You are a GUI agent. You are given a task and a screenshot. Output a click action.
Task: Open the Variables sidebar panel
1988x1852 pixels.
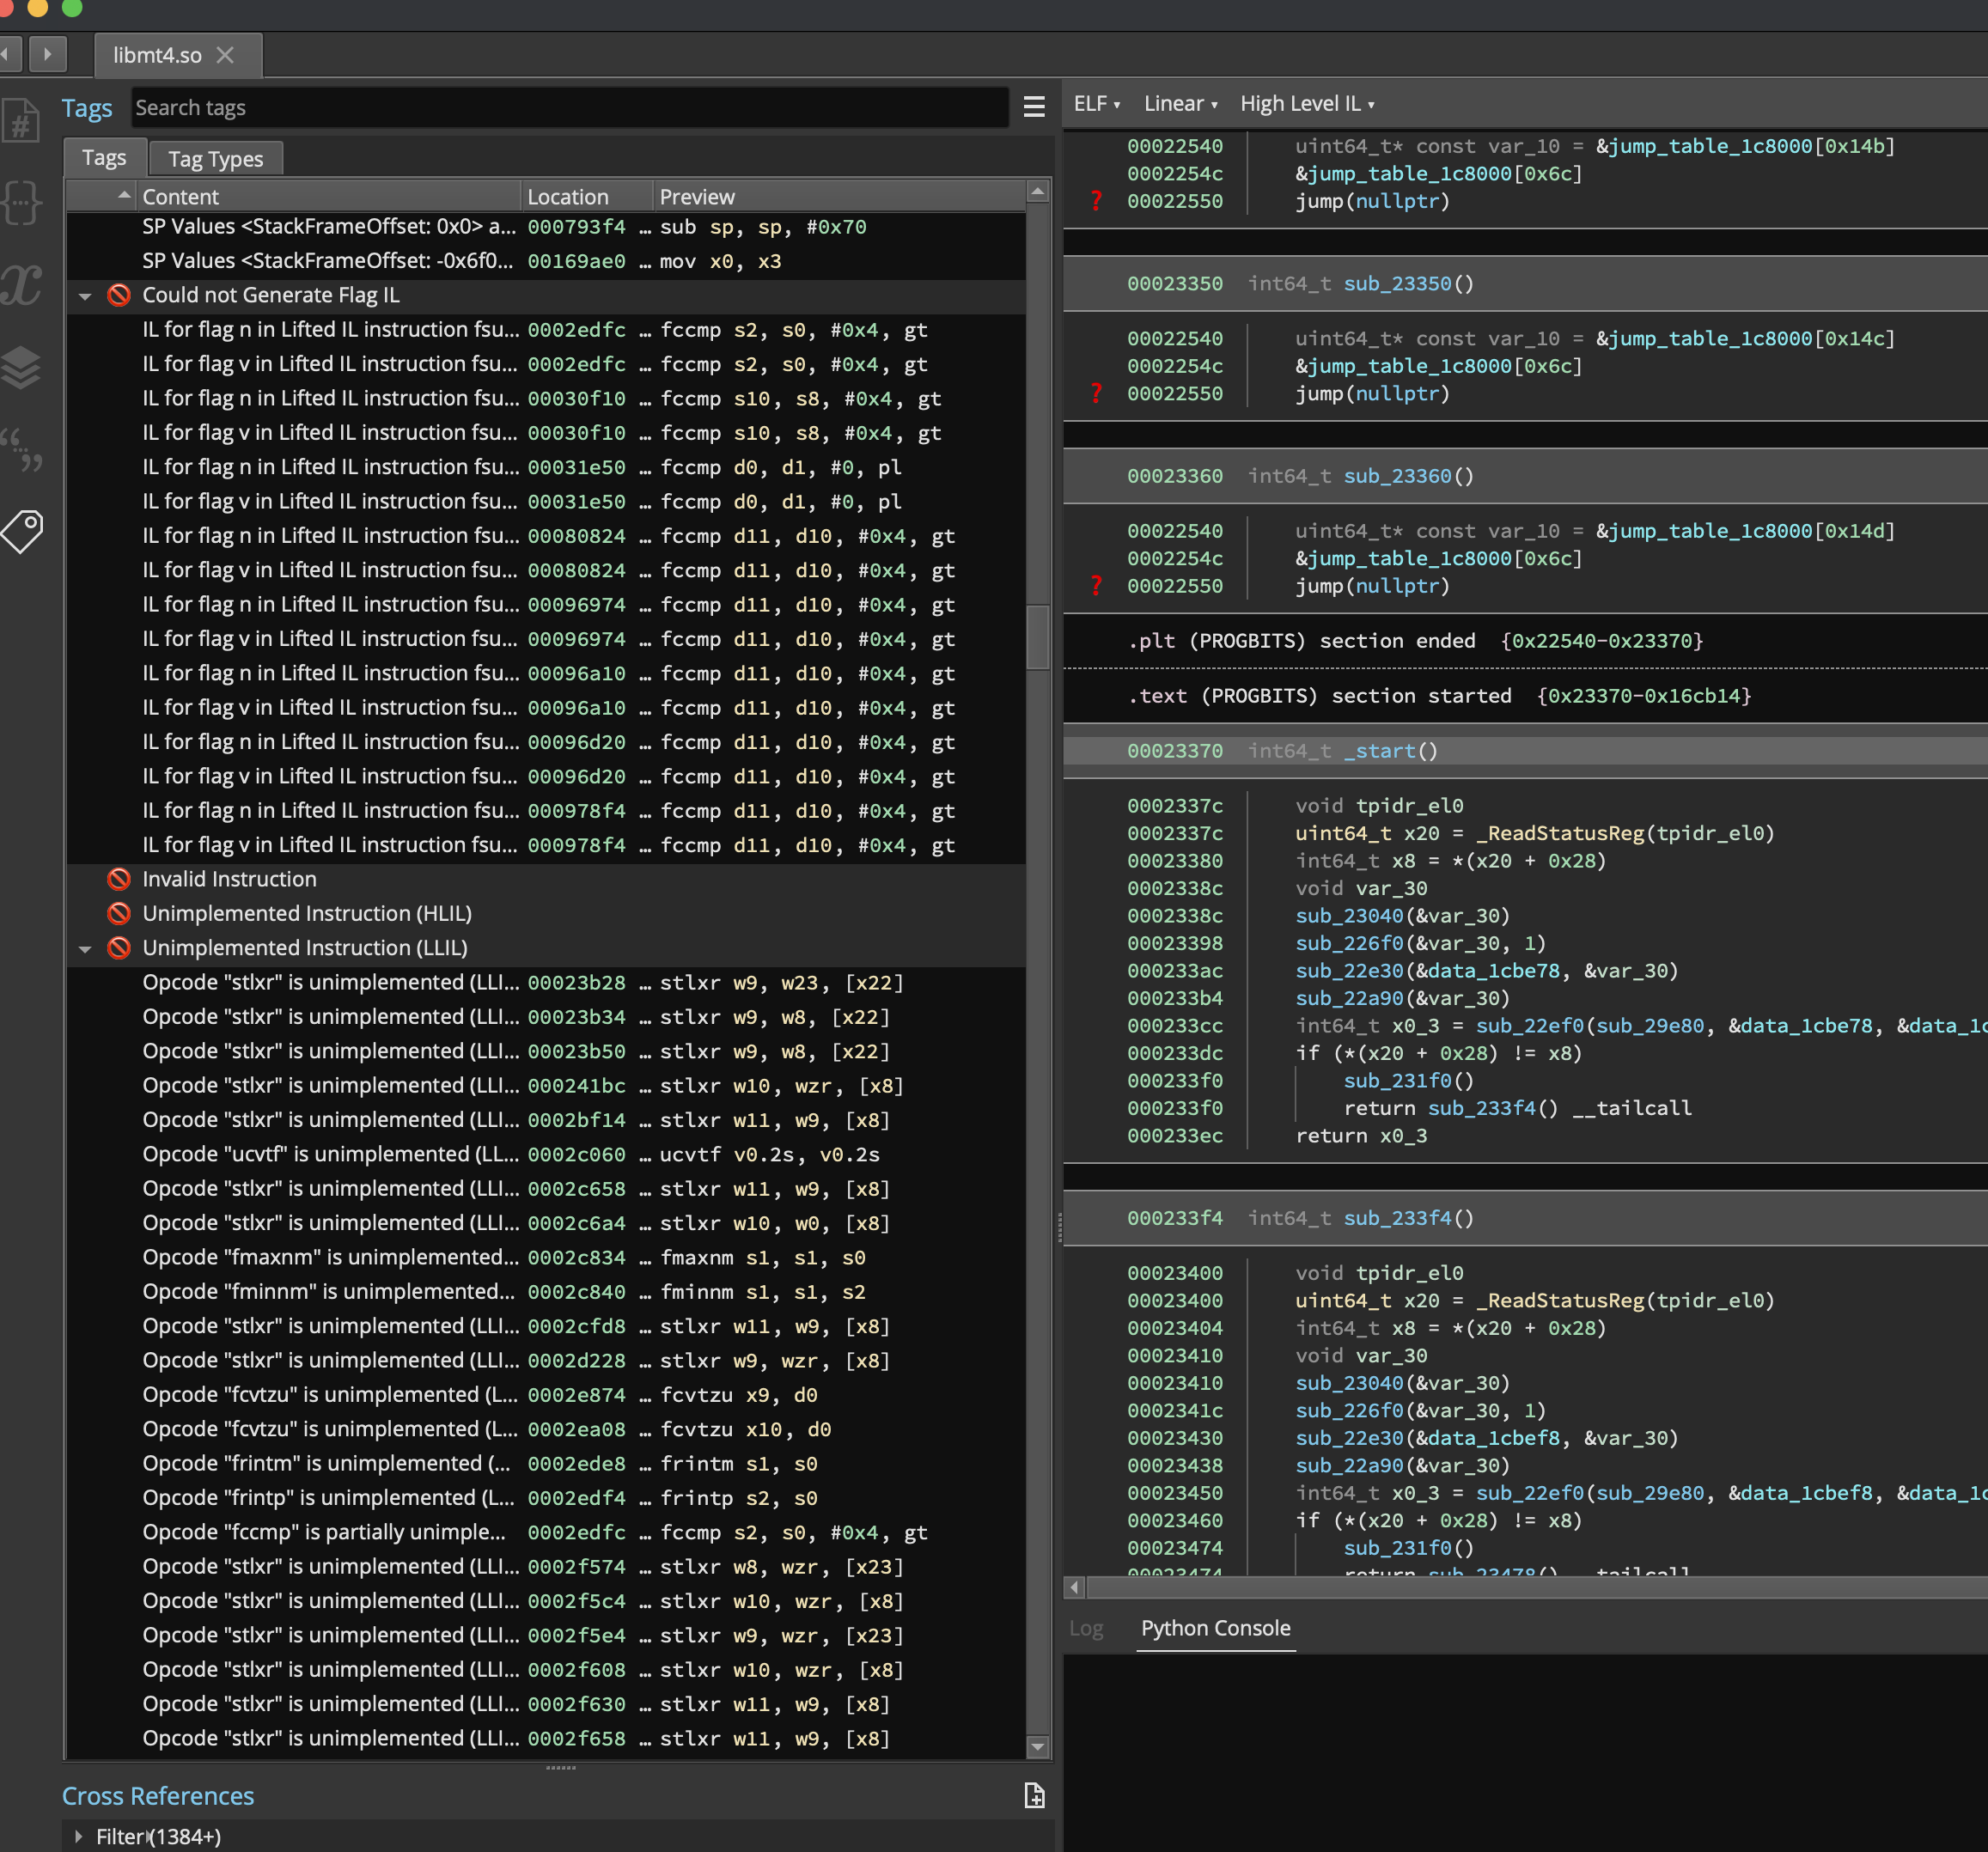22,285
